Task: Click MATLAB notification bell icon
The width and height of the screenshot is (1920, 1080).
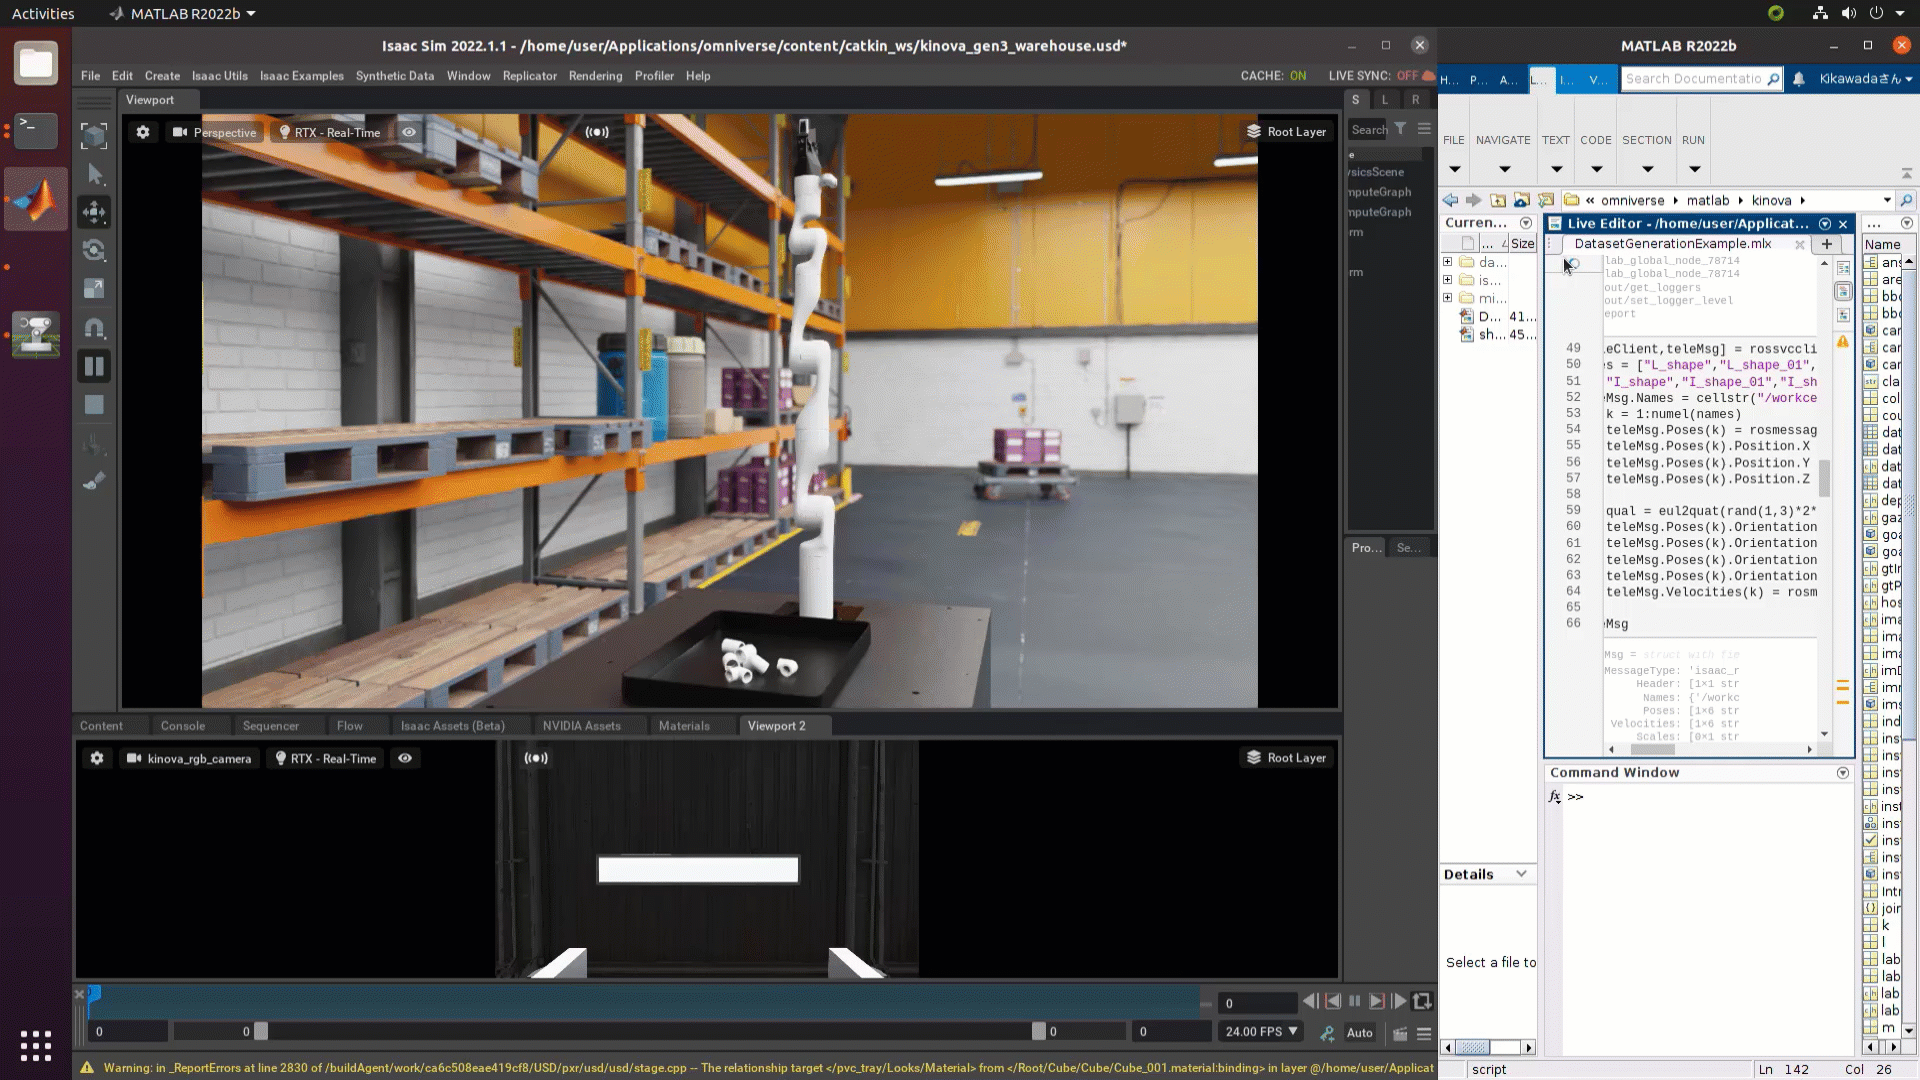Action: [x=1798, y=79]
